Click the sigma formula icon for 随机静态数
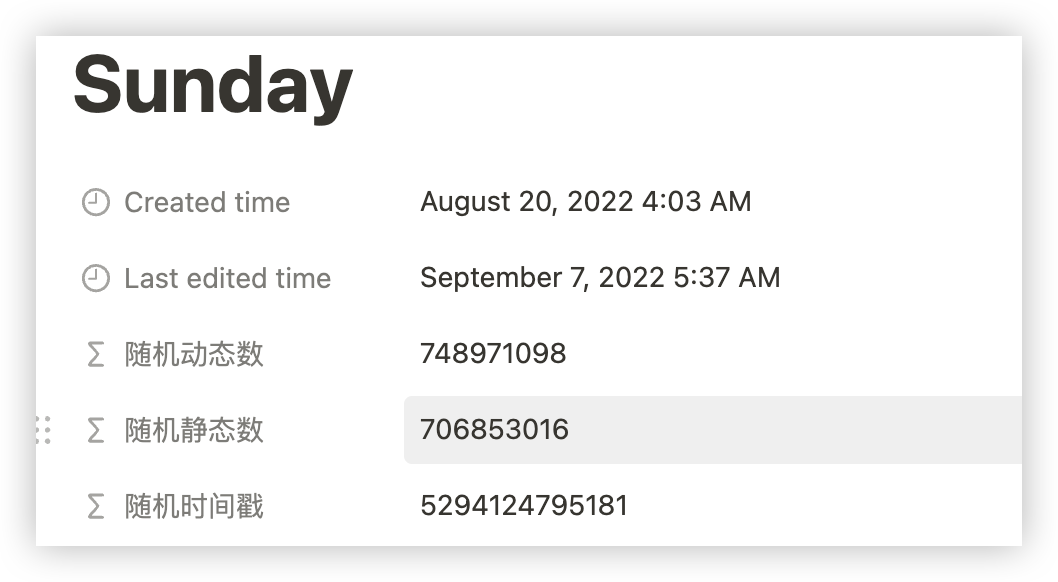 pyautogui.click(x=95, y=430)
